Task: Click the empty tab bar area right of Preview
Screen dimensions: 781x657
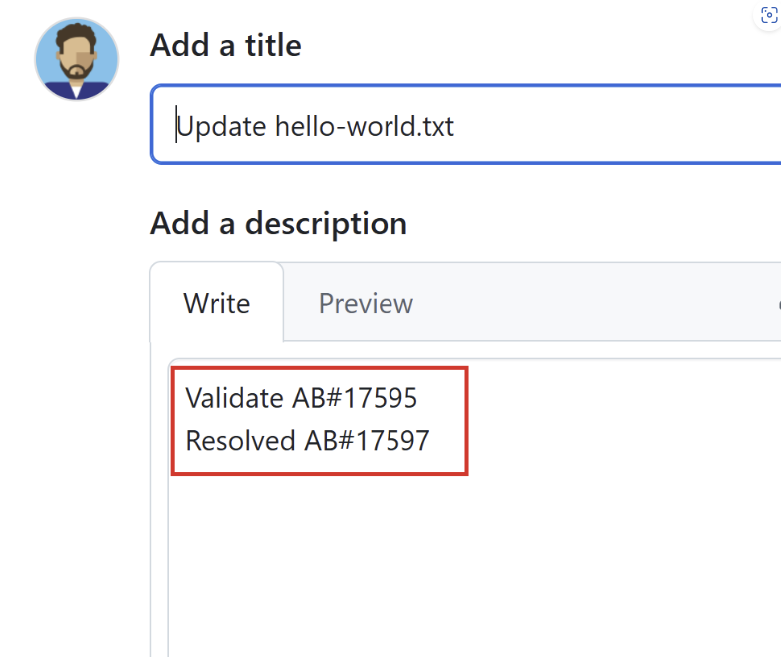Action: pyautogui.click(x=593, y=303)
